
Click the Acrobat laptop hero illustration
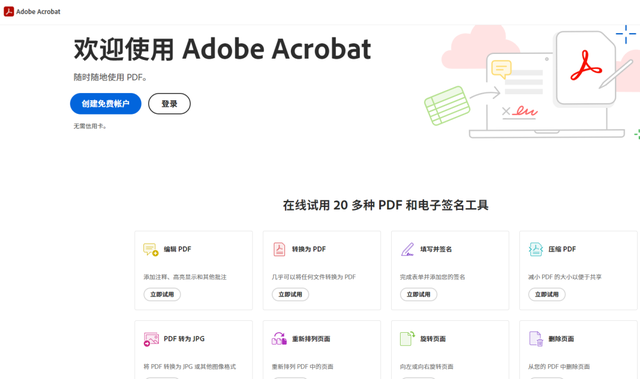532,82
